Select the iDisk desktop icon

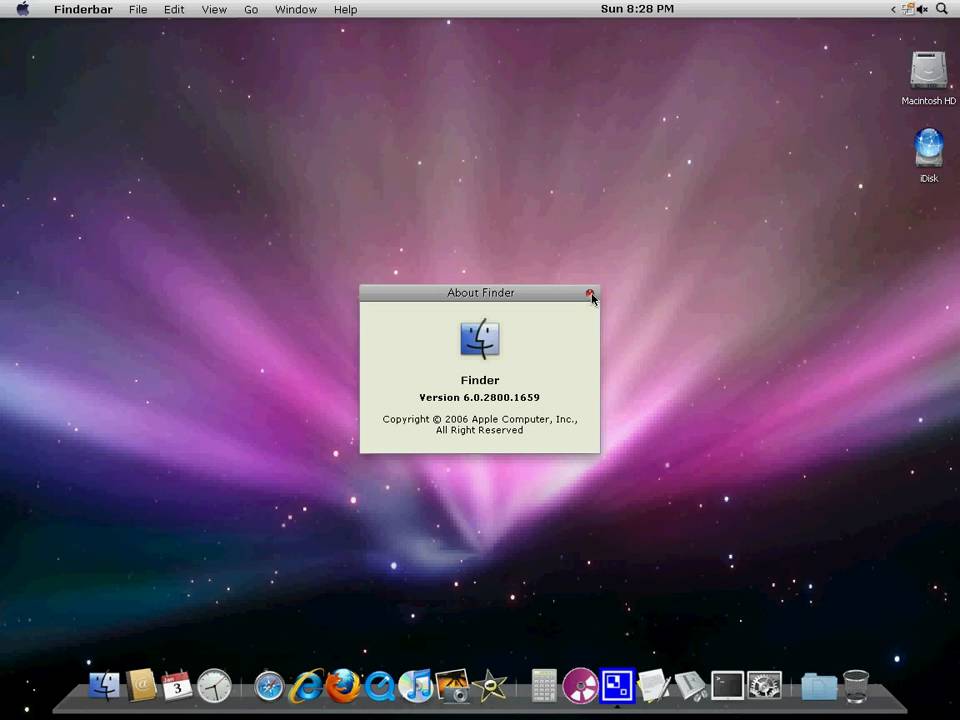(929, 156)
